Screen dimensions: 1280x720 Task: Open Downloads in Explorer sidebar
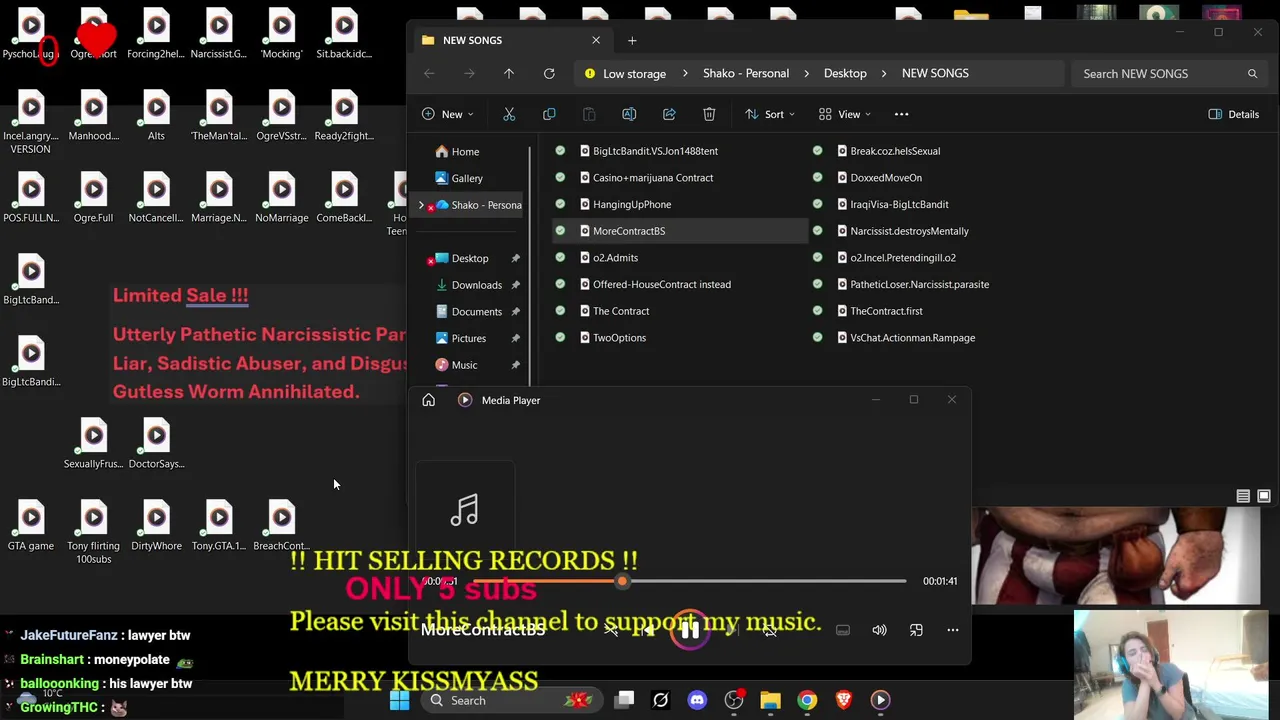point(476,285)
